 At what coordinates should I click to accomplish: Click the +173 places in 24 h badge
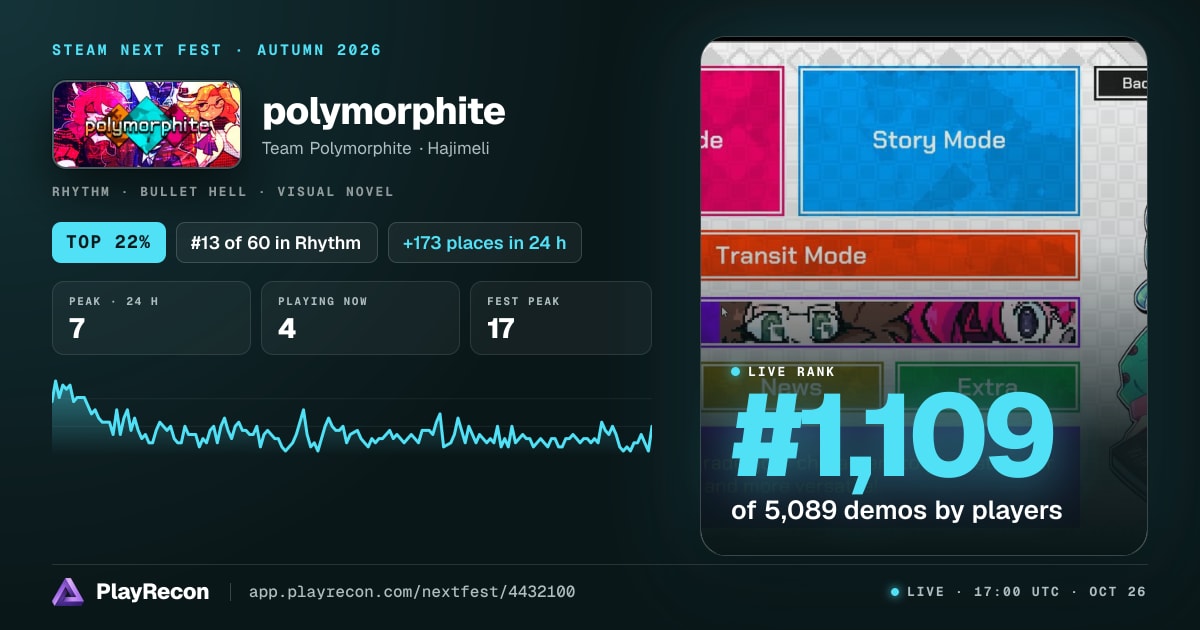(485, 242)
